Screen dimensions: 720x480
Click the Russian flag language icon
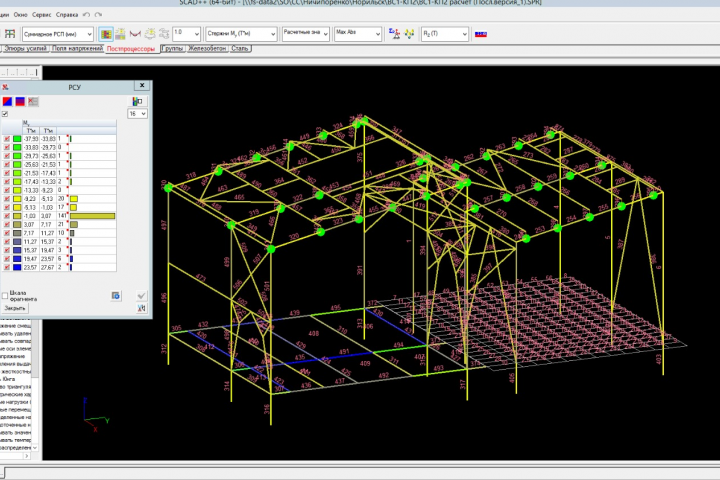pos(480,33)
